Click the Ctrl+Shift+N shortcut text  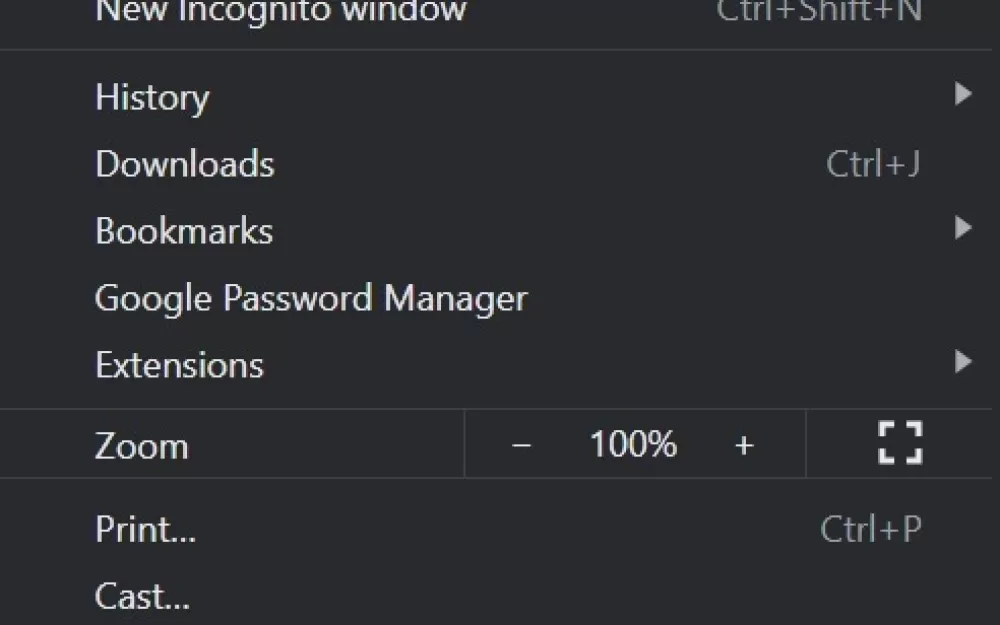coord(819,11)
